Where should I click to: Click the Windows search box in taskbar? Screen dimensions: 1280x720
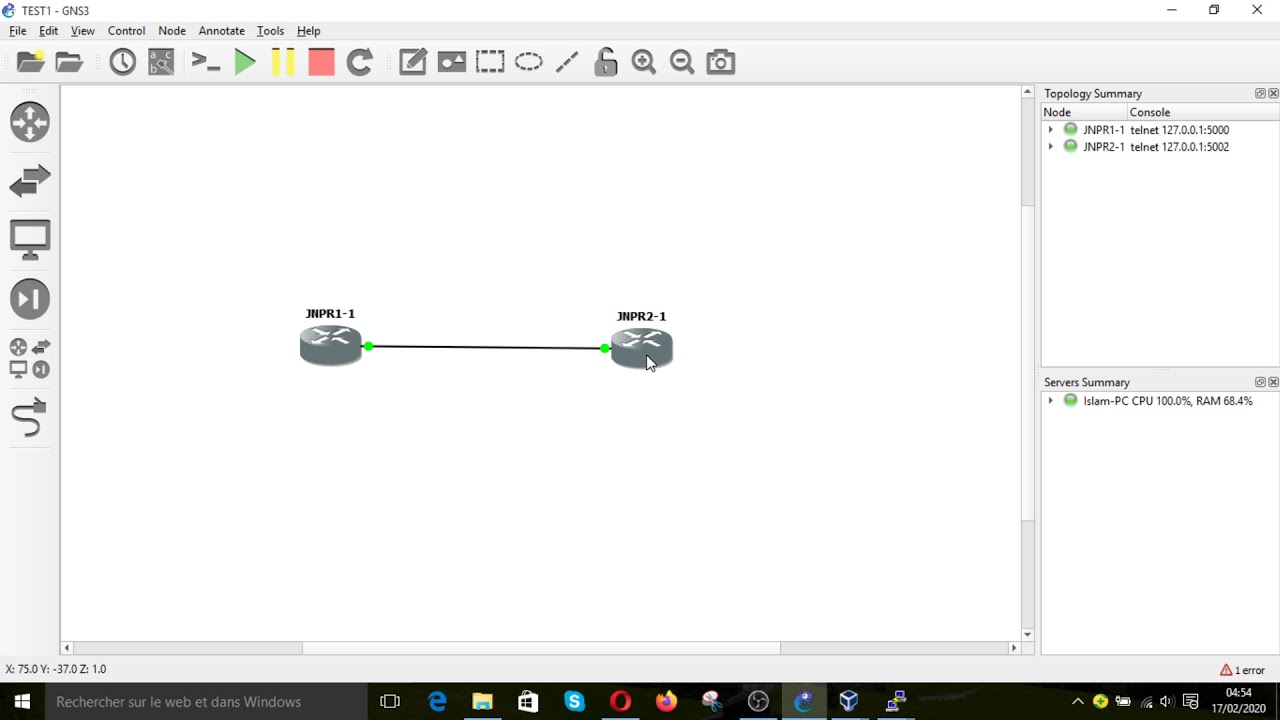click(205, 702)
